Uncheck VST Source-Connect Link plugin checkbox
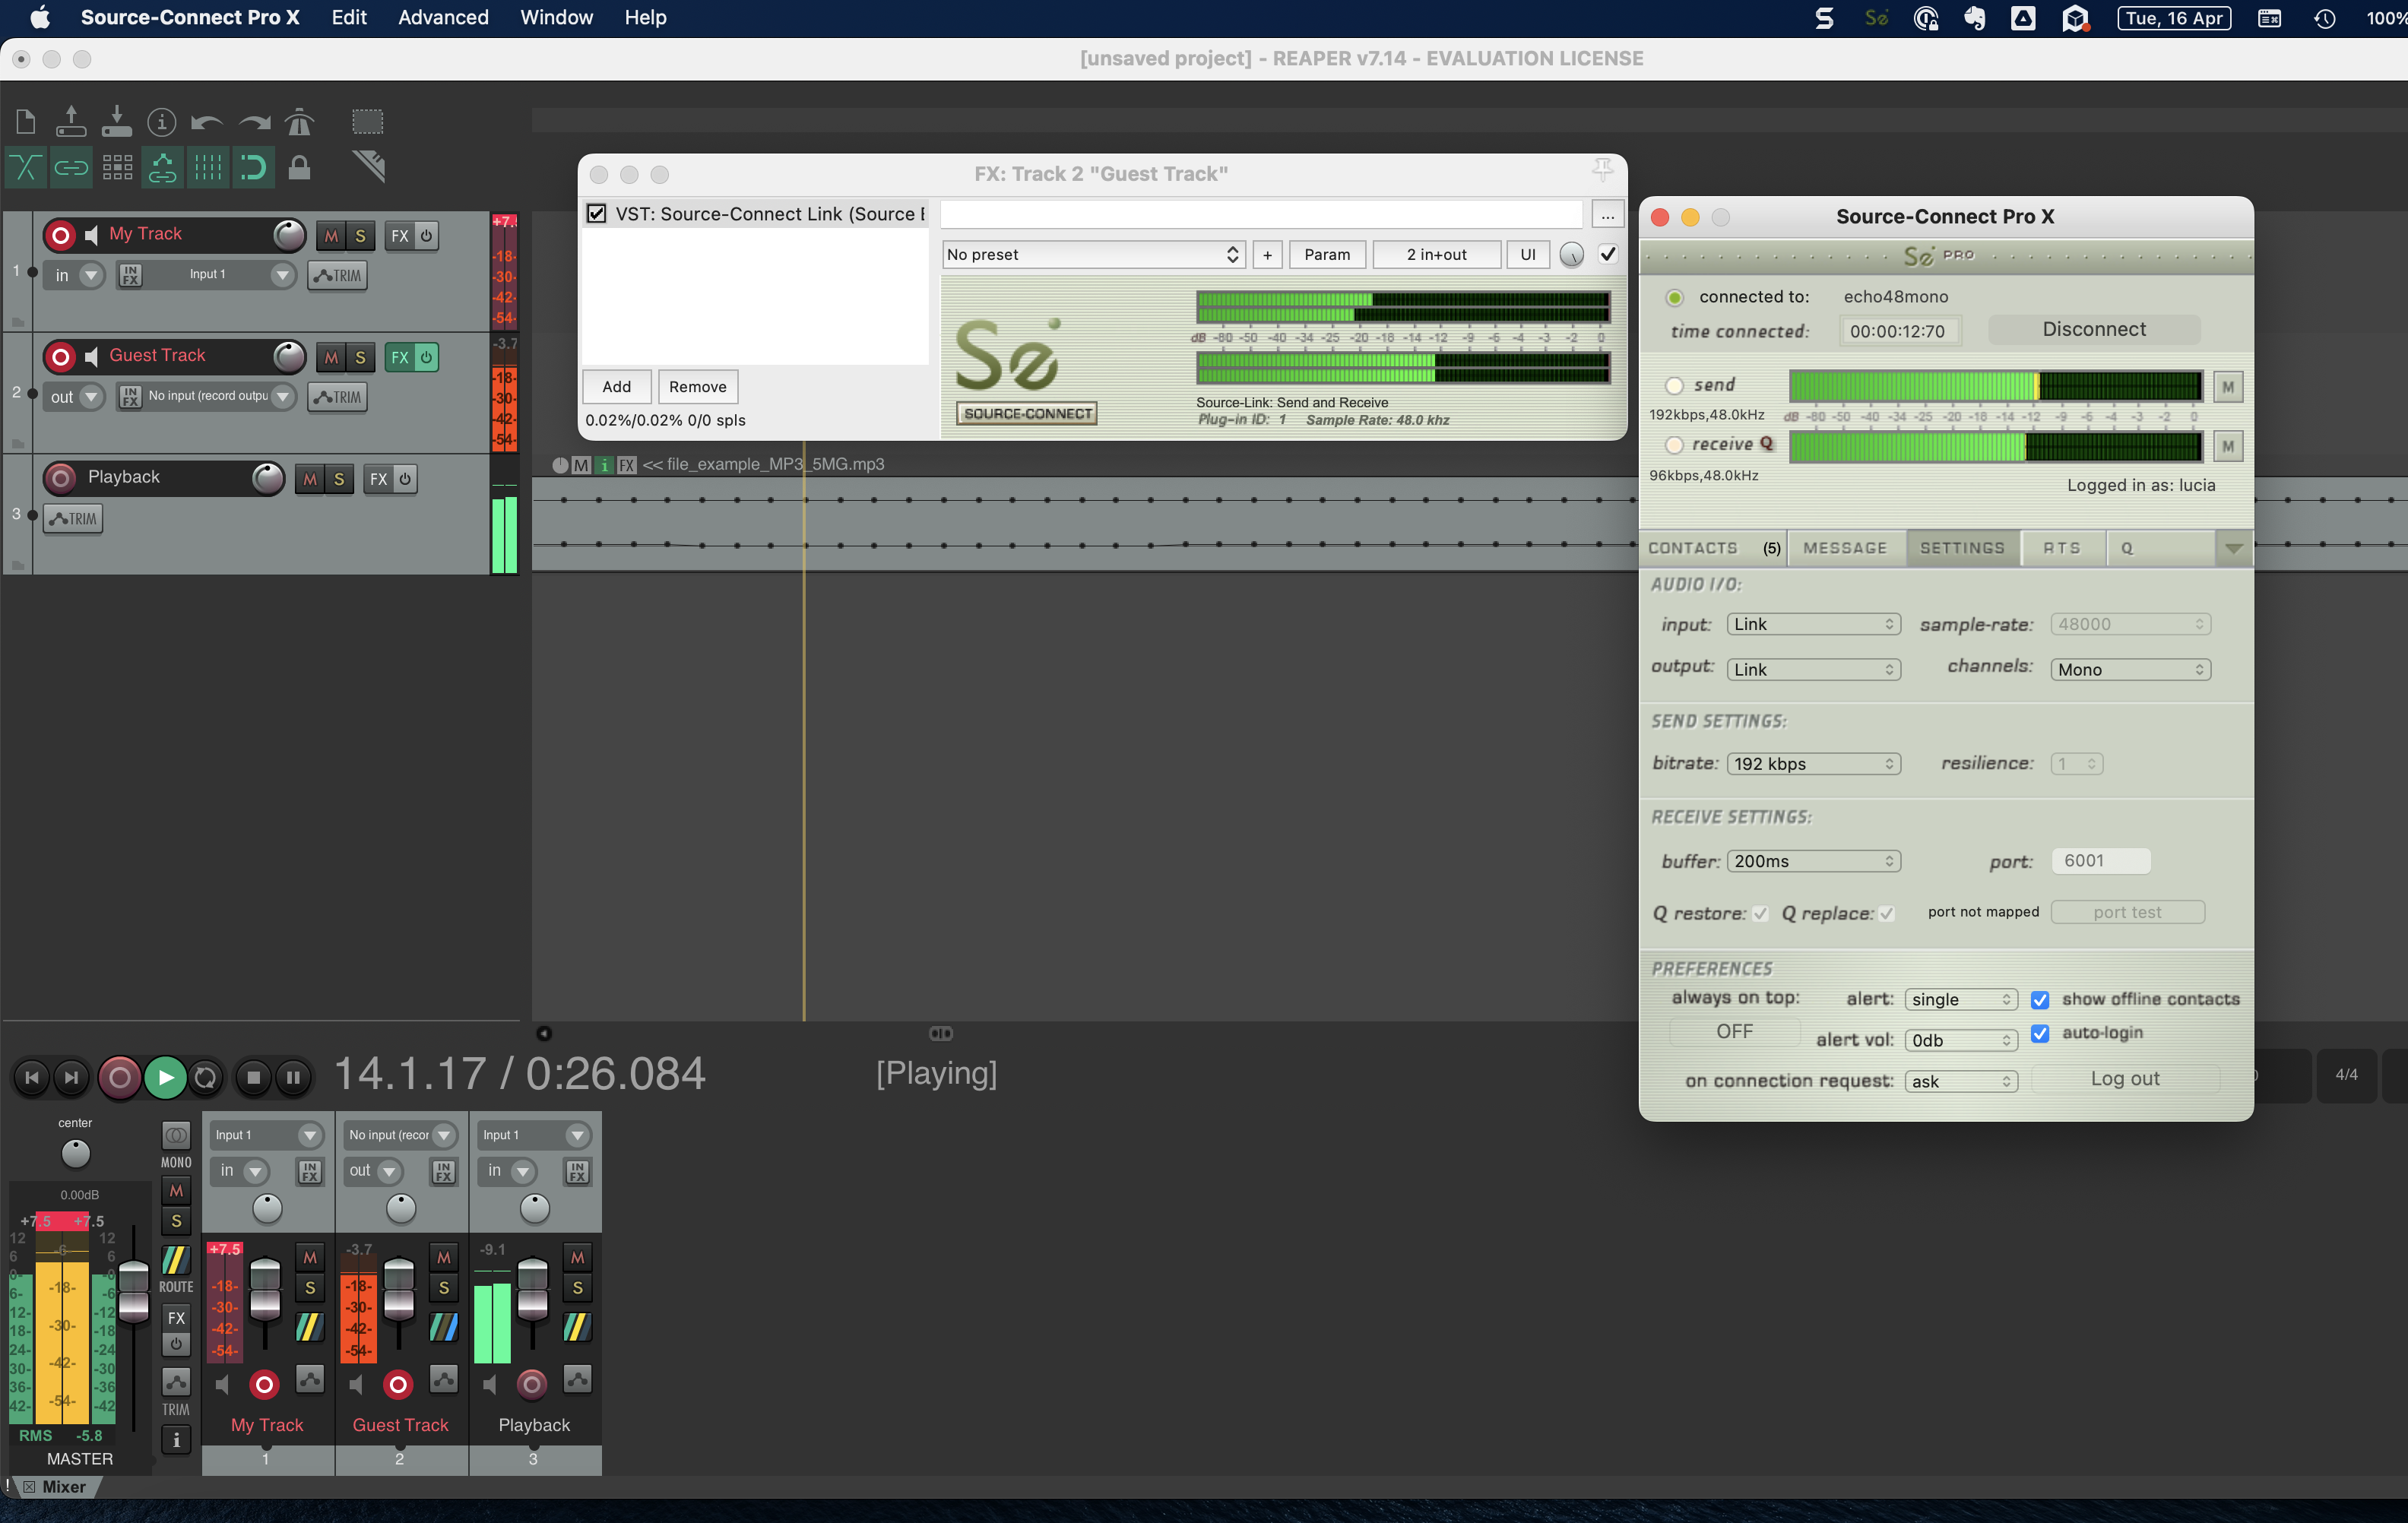This screenshot has width=2408, height=1523. tap(597, 214)
